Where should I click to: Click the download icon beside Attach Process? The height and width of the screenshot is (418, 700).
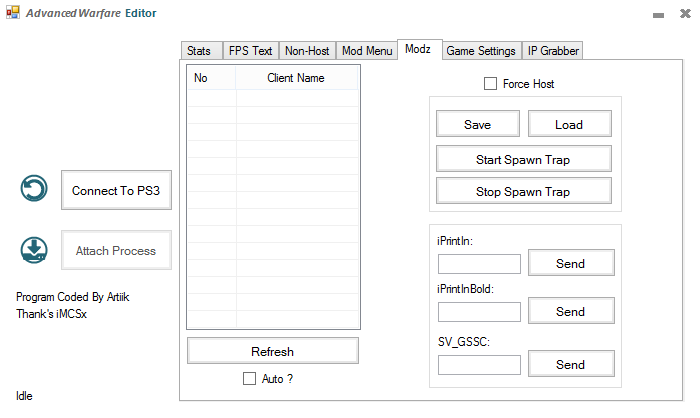pos(34,250)
